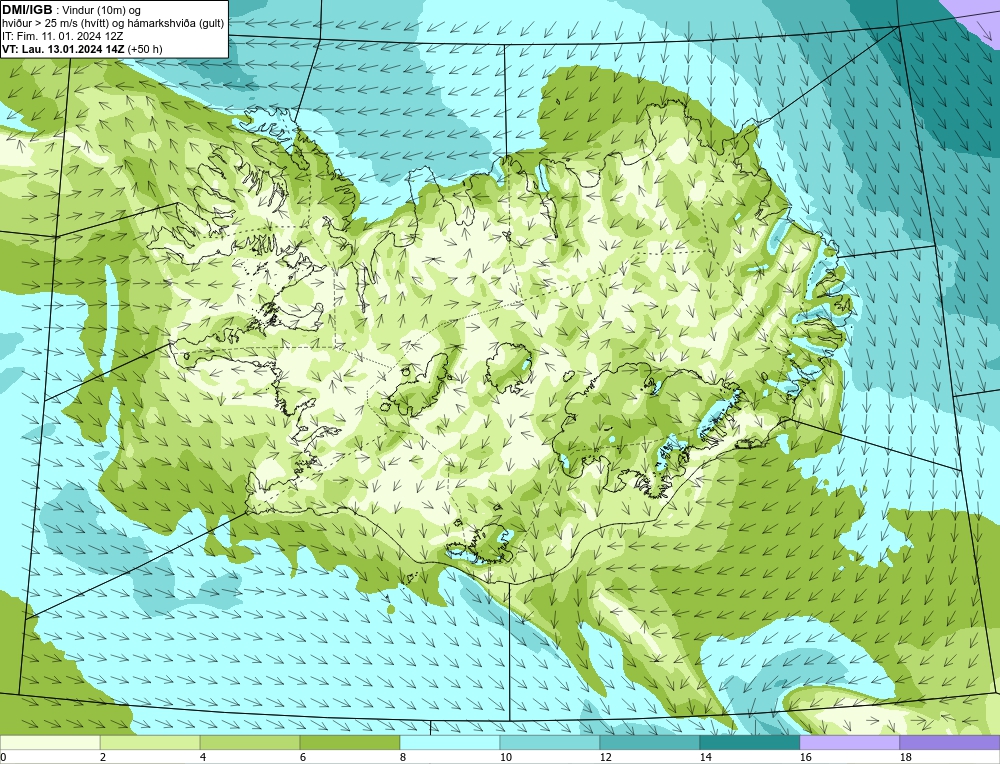Click the 8–10 m/s light cyan legend swatch

click(450, 742)
